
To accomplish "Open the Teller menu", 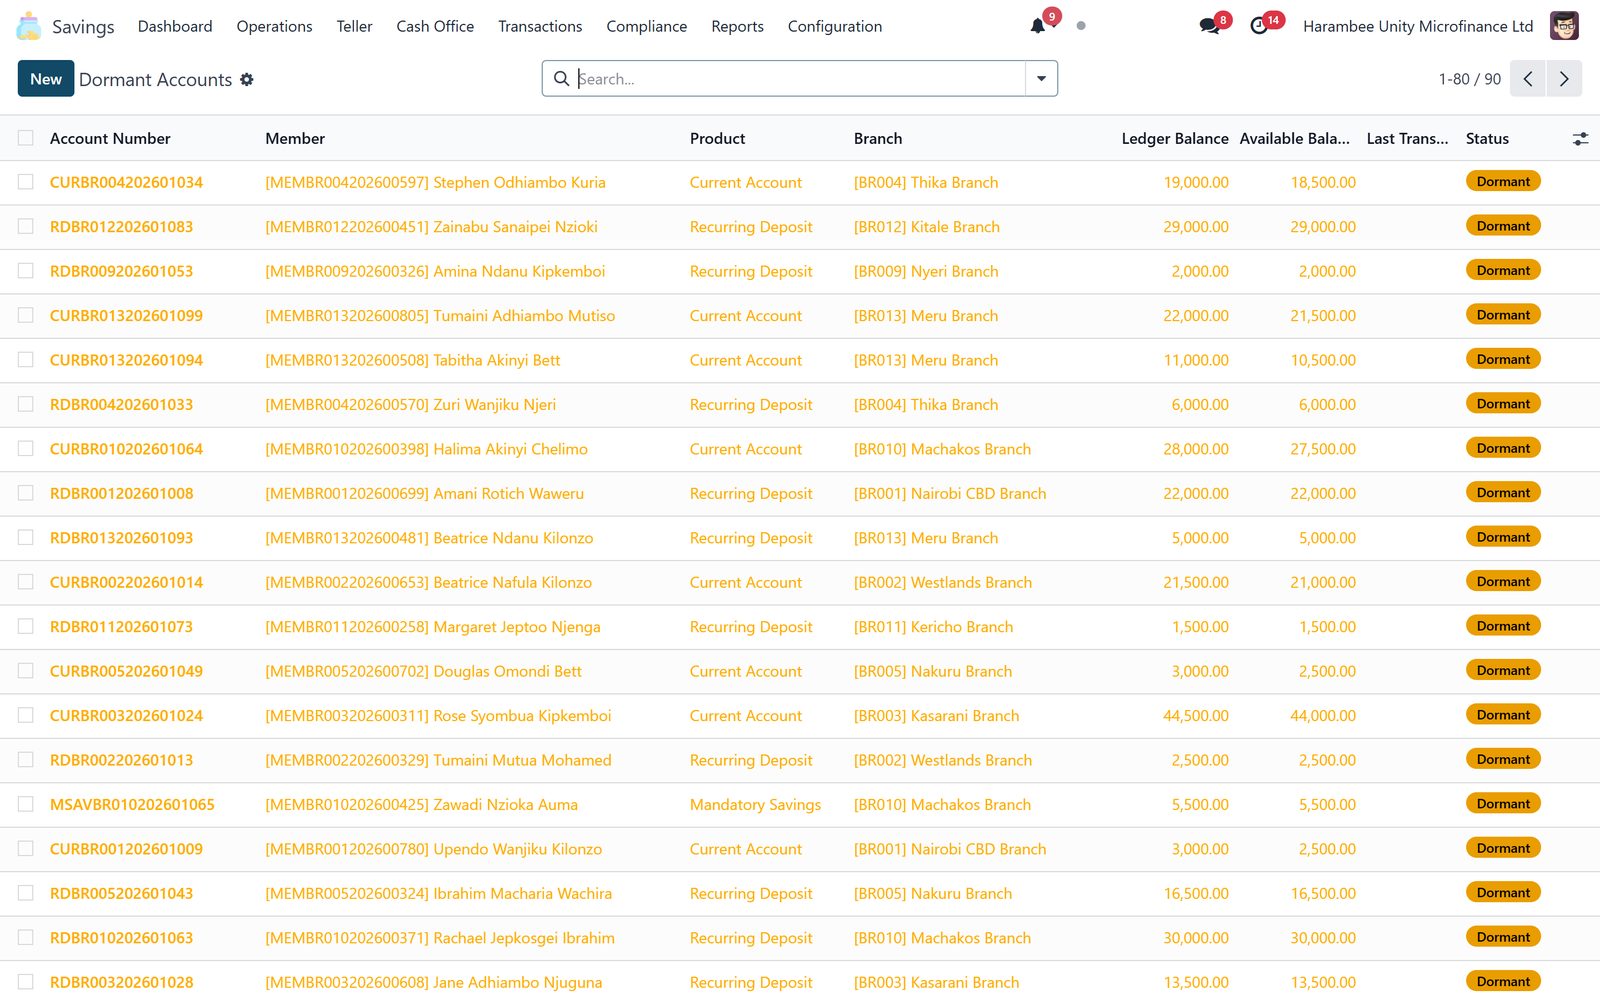I will pos(354,26).
